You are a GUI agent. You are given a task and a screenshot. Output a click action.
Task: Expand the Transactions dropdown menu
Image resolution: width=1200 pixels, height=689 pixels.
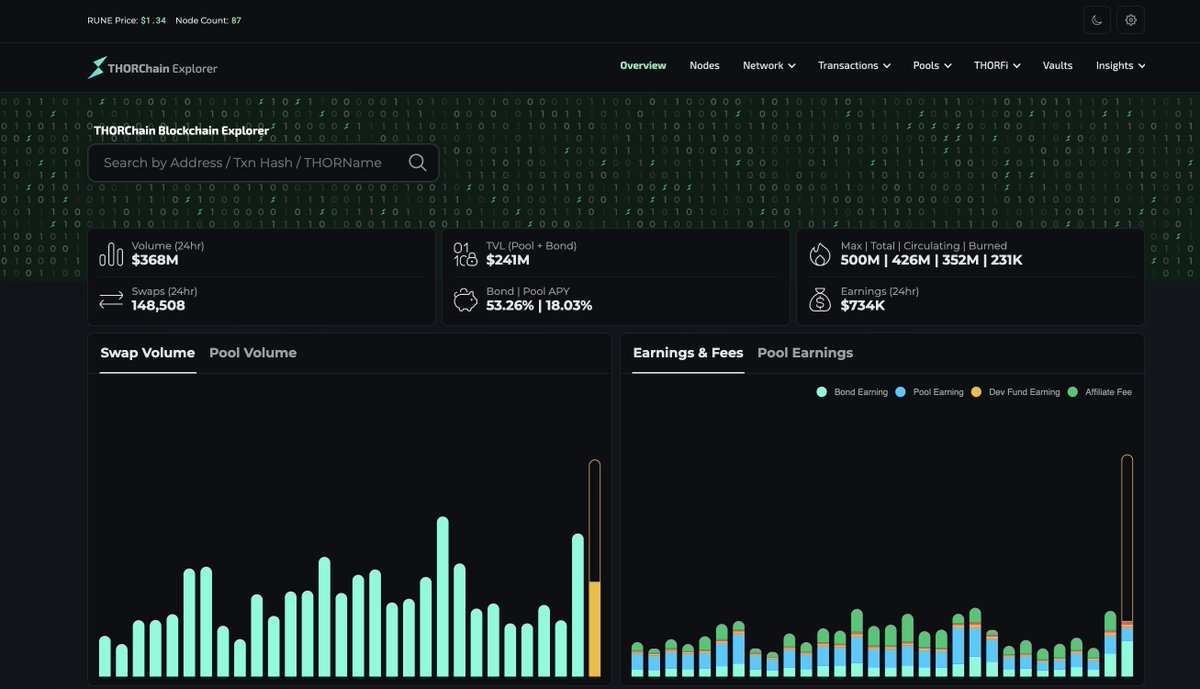pyautogui.click(x=854, y=66)
